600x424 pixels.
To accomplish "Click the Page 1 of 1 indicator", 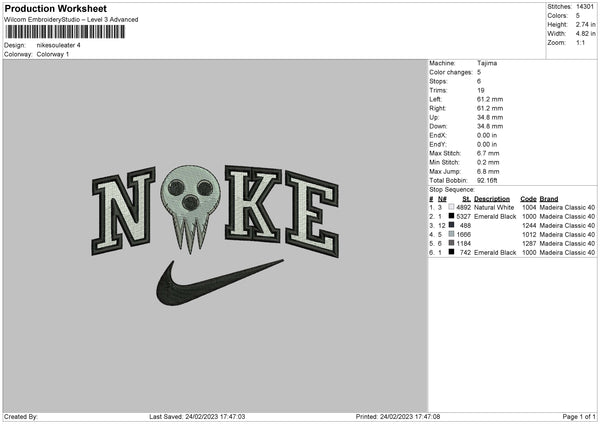I will pyautogui.click(x=579, y=416).
